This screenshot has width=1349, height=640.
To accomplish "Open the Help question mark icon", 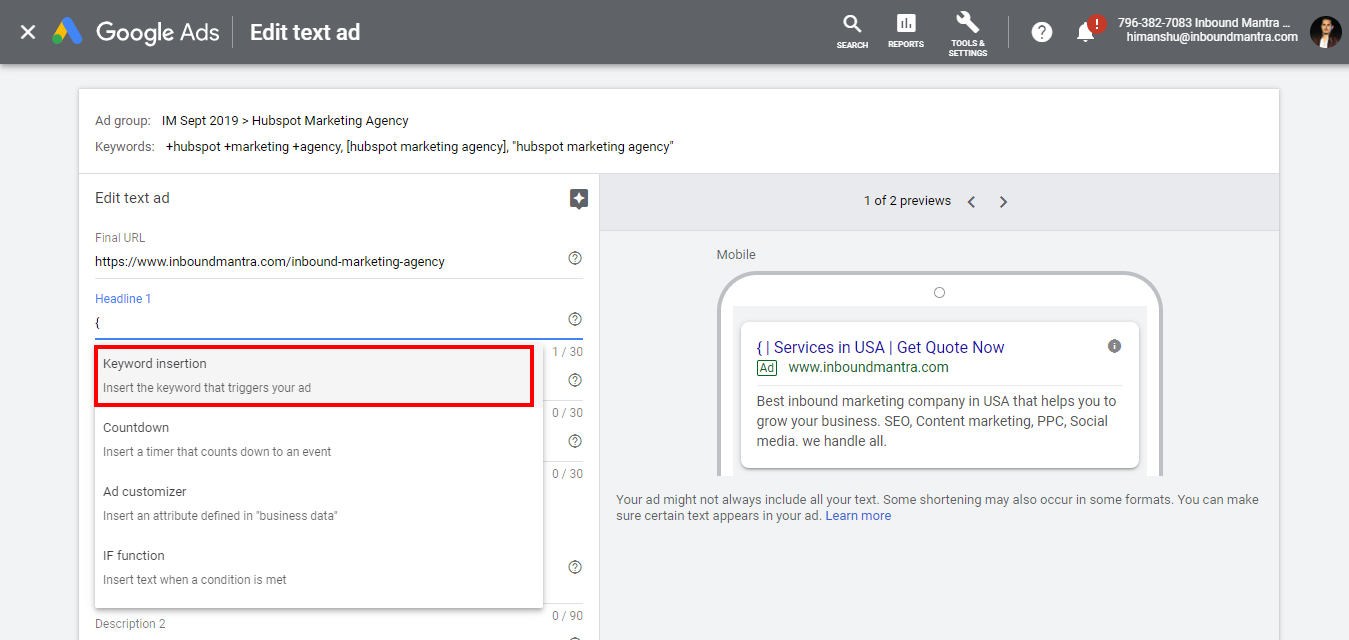I will [1042, 32].
